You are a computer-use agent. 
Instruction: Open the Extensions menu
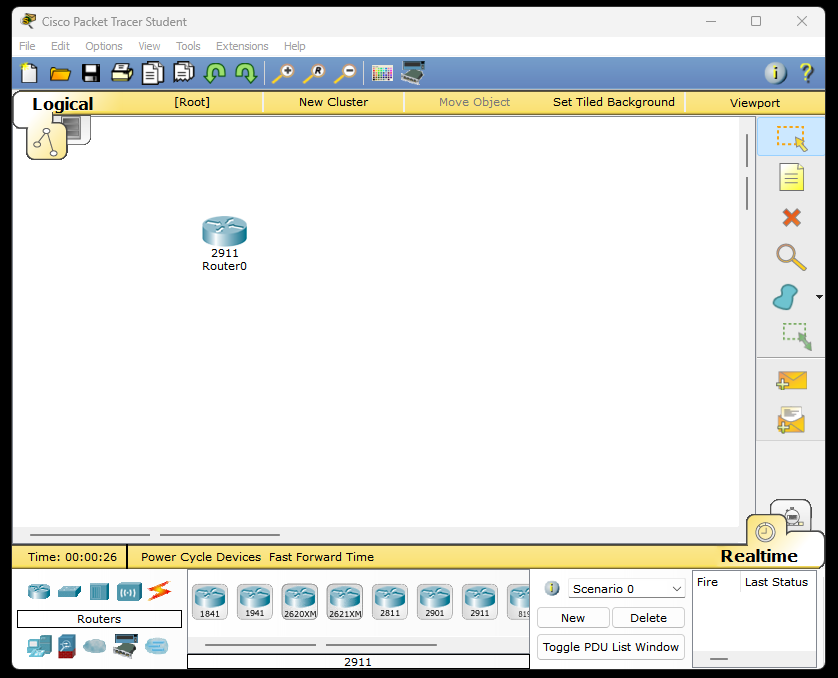click(242, 46)
